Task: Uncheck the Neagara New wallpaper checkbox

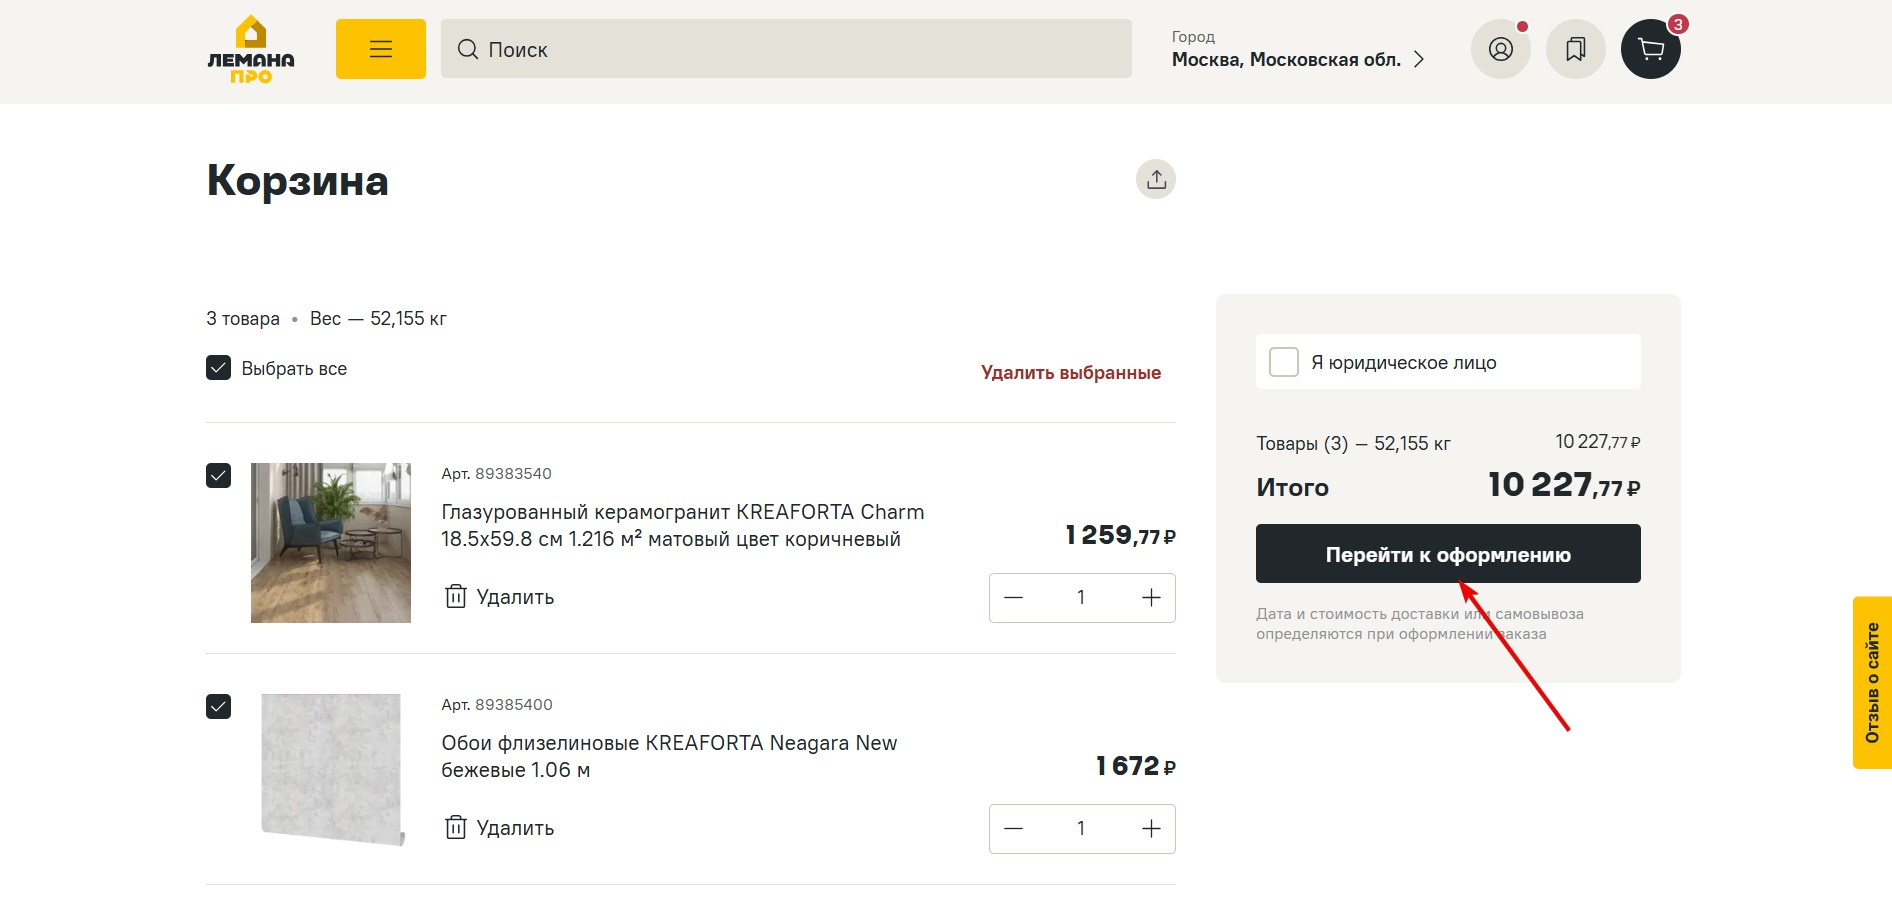Action: click(x=219, y=707)
